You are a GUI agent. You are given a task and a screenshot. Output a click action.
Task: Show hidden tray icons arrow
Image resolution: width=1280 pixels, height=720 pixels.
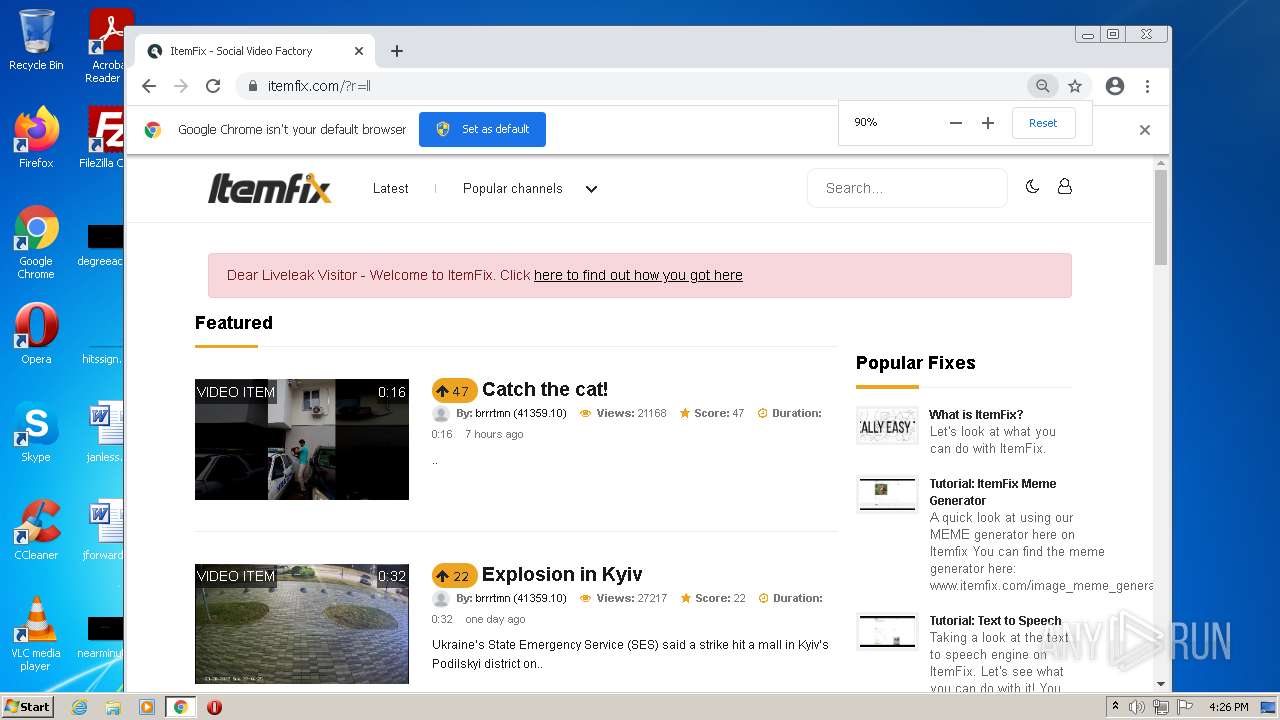click(x=1115, y=707)
